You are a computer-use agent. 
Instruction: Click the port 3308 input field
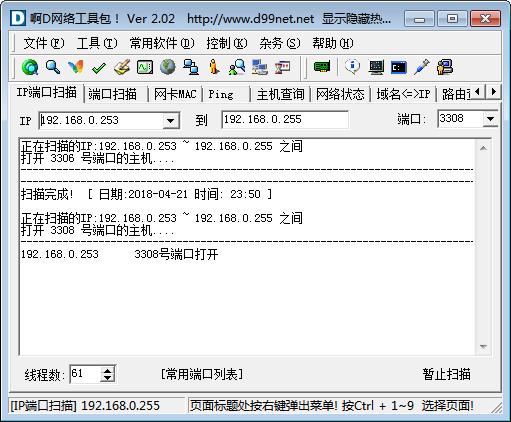tap(460, 119)
